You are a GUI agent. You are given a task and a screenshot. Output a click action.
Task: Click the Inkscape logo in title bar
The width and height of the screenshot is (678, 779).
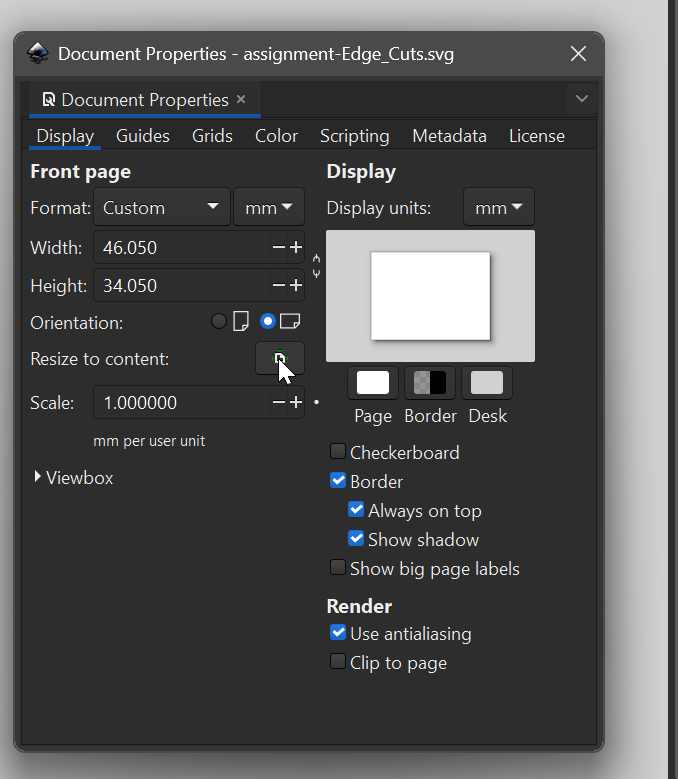[x=38, y=53]
